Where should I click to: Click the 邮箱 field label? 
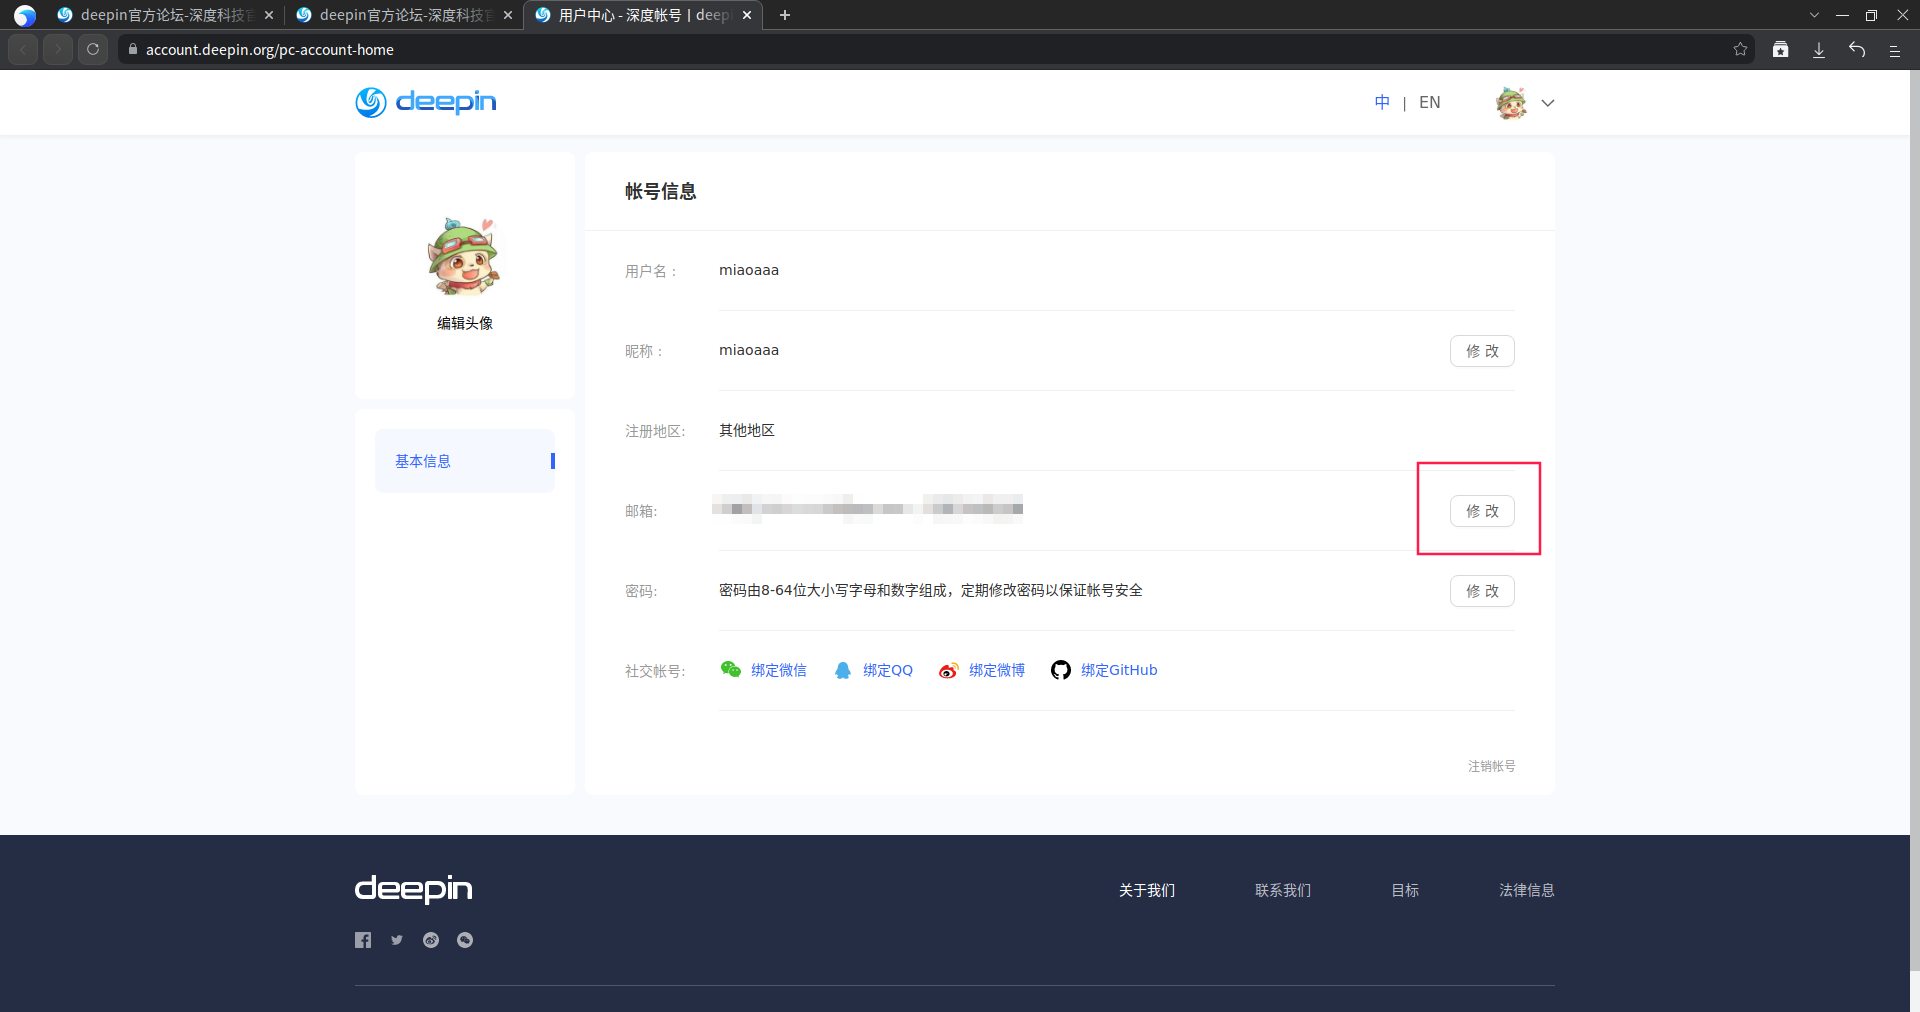(641, 511)
